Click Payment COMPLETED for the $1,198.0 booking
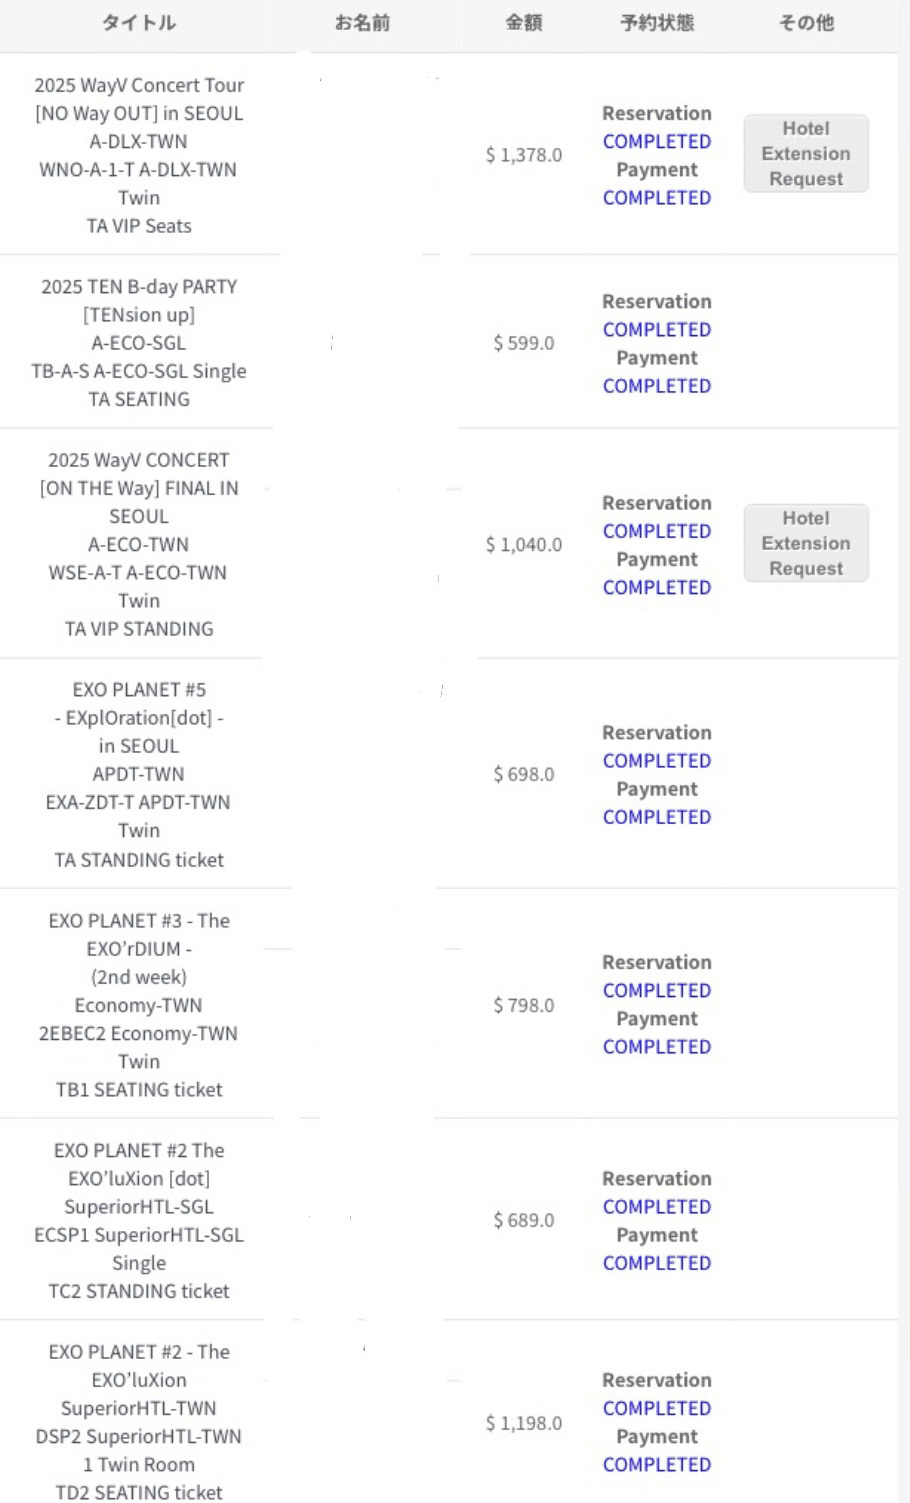910x1503 pixels. [656, 1465]
